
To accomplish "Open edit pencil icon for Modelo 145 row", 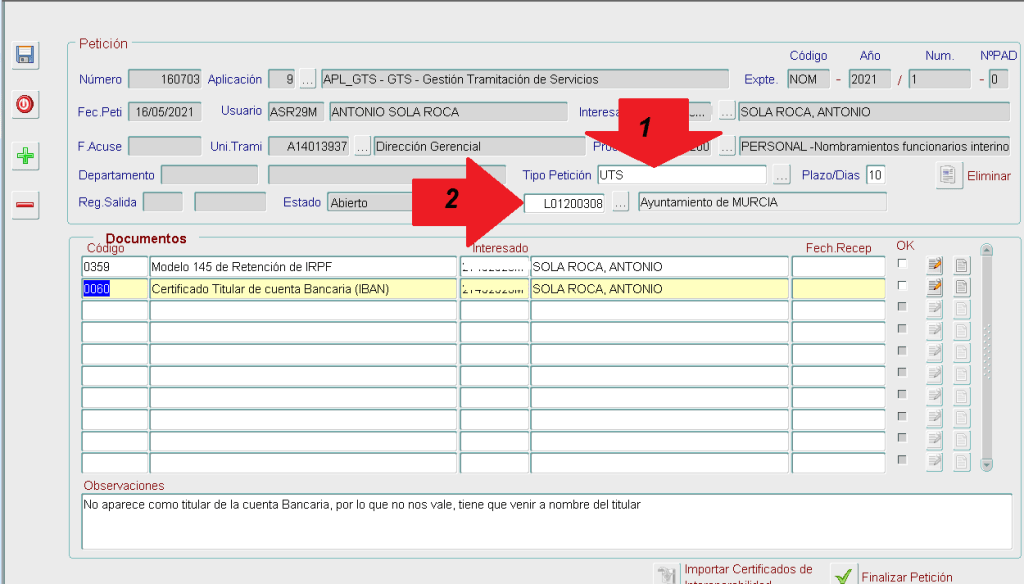I will pyautogui.click(x=935, y=266).
